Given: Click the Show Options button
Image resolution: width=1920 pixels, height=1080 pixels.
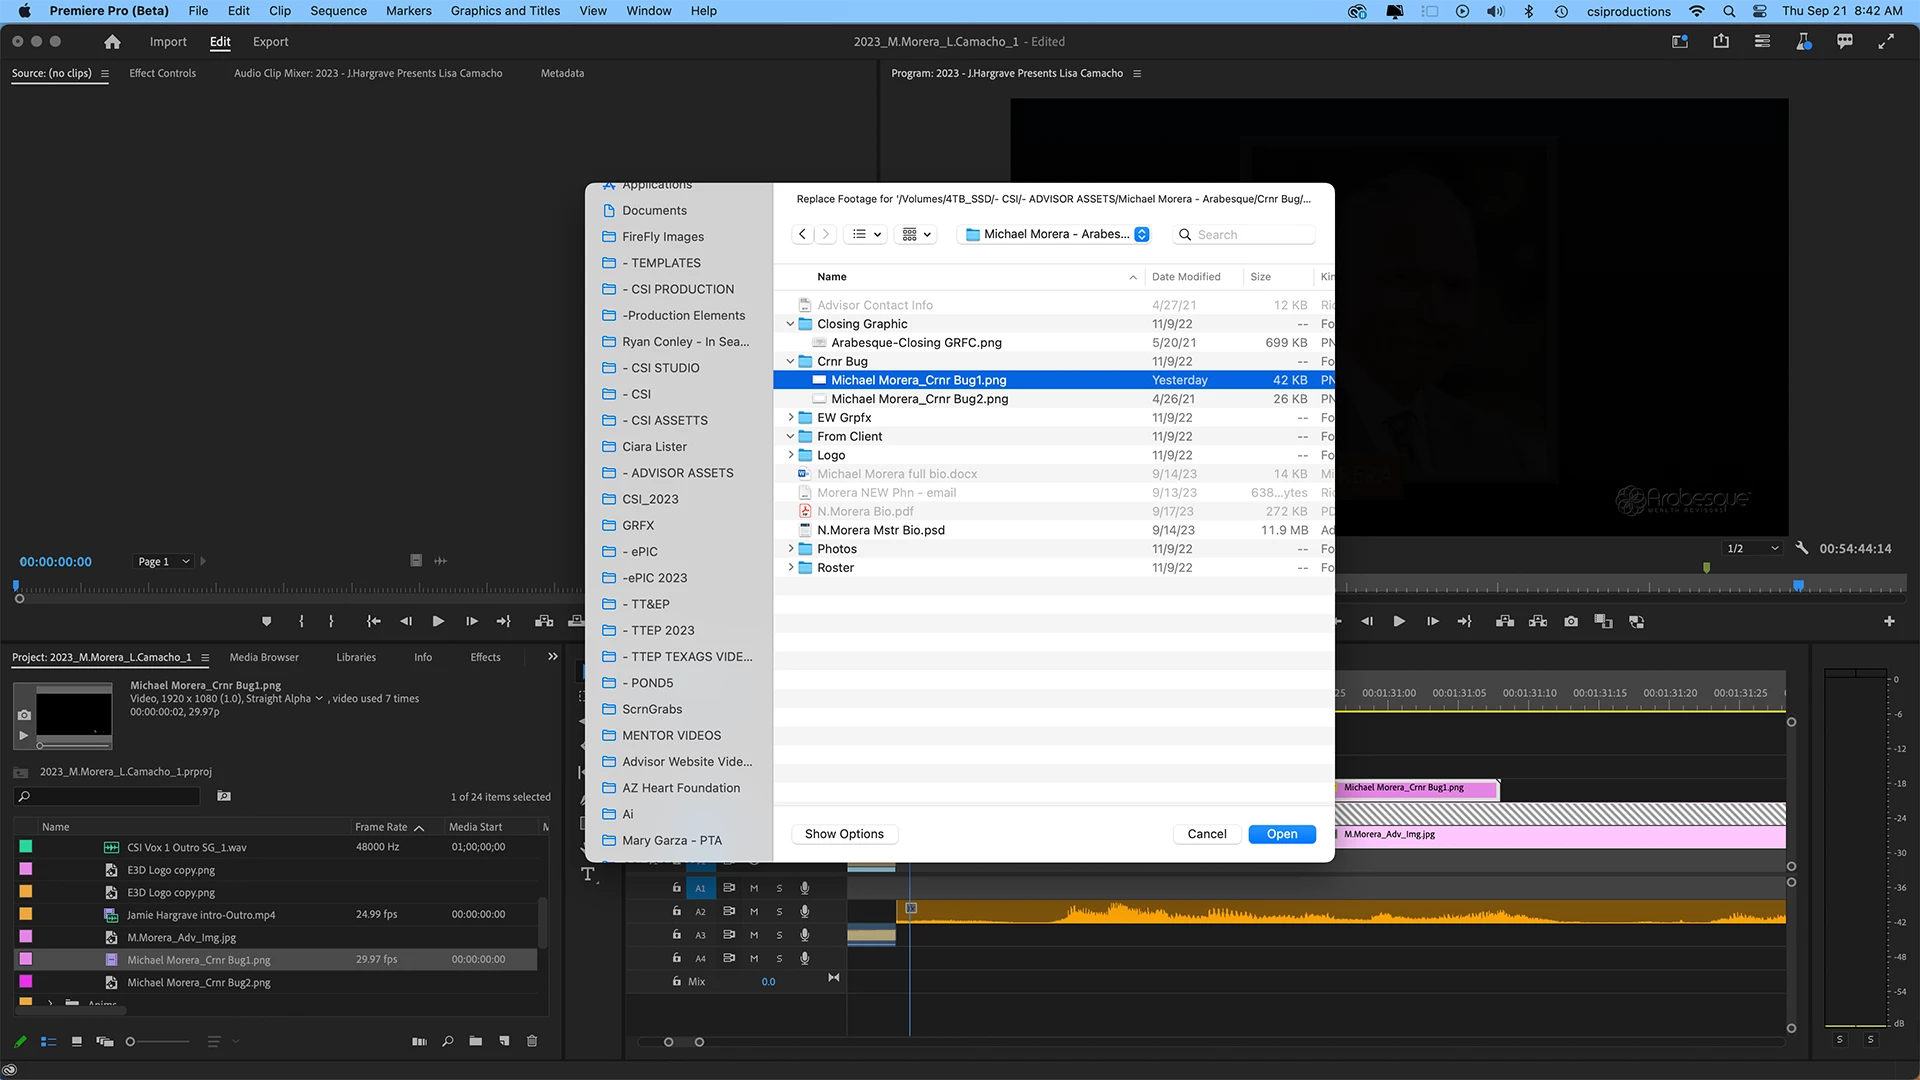Looking at the screenshot, I should 844,834.
